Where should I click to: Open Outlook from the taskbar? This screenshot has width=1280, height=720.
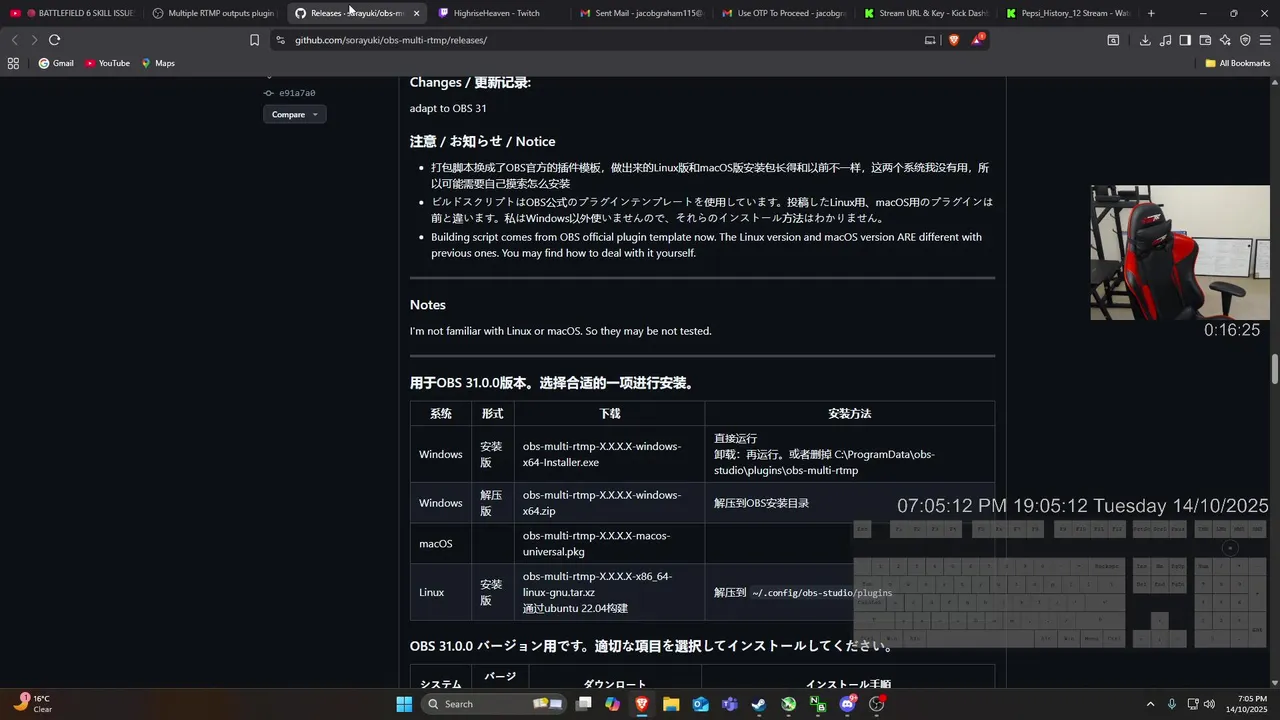700,704
